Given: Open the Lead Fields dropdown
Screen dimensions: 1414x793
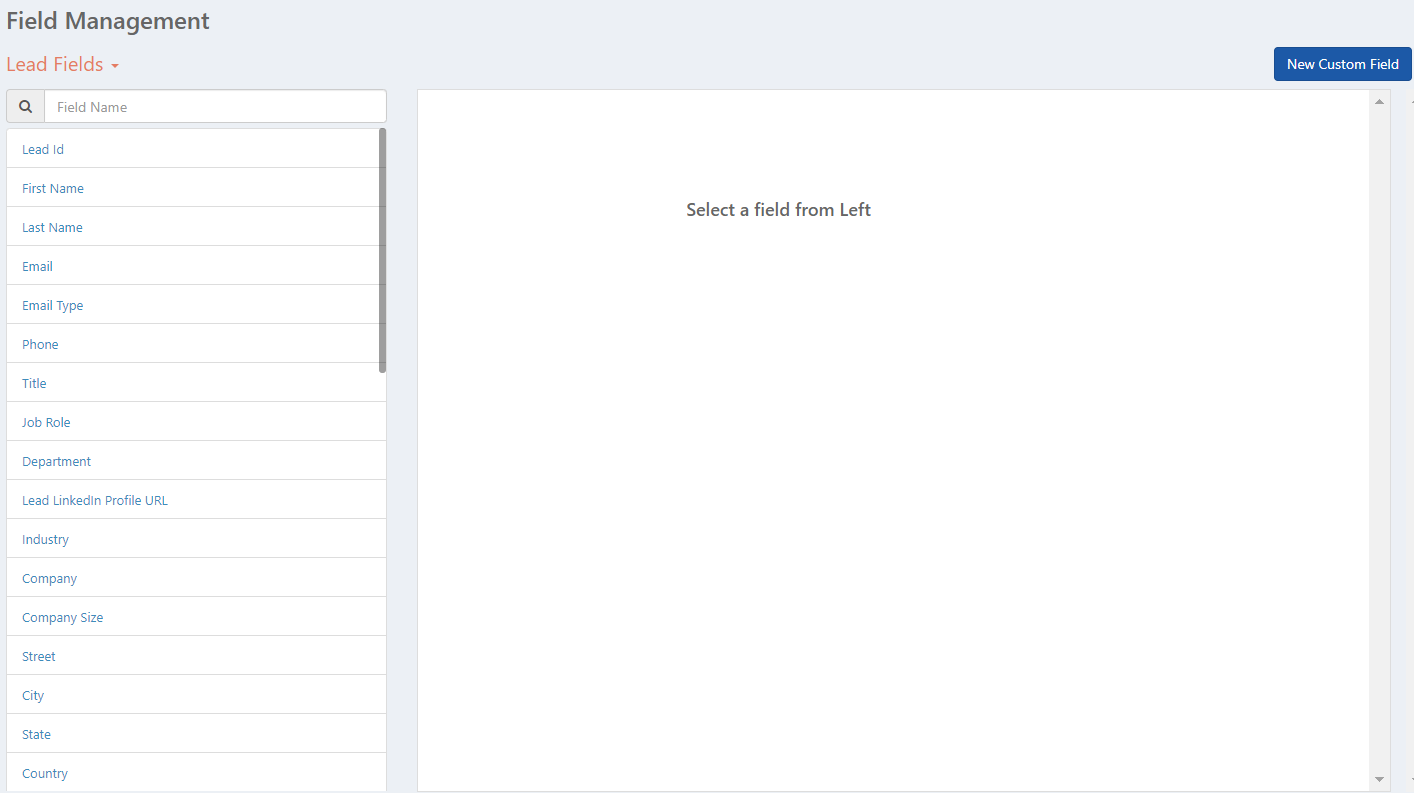Looking at the screenshot, I should click(63, 64).
